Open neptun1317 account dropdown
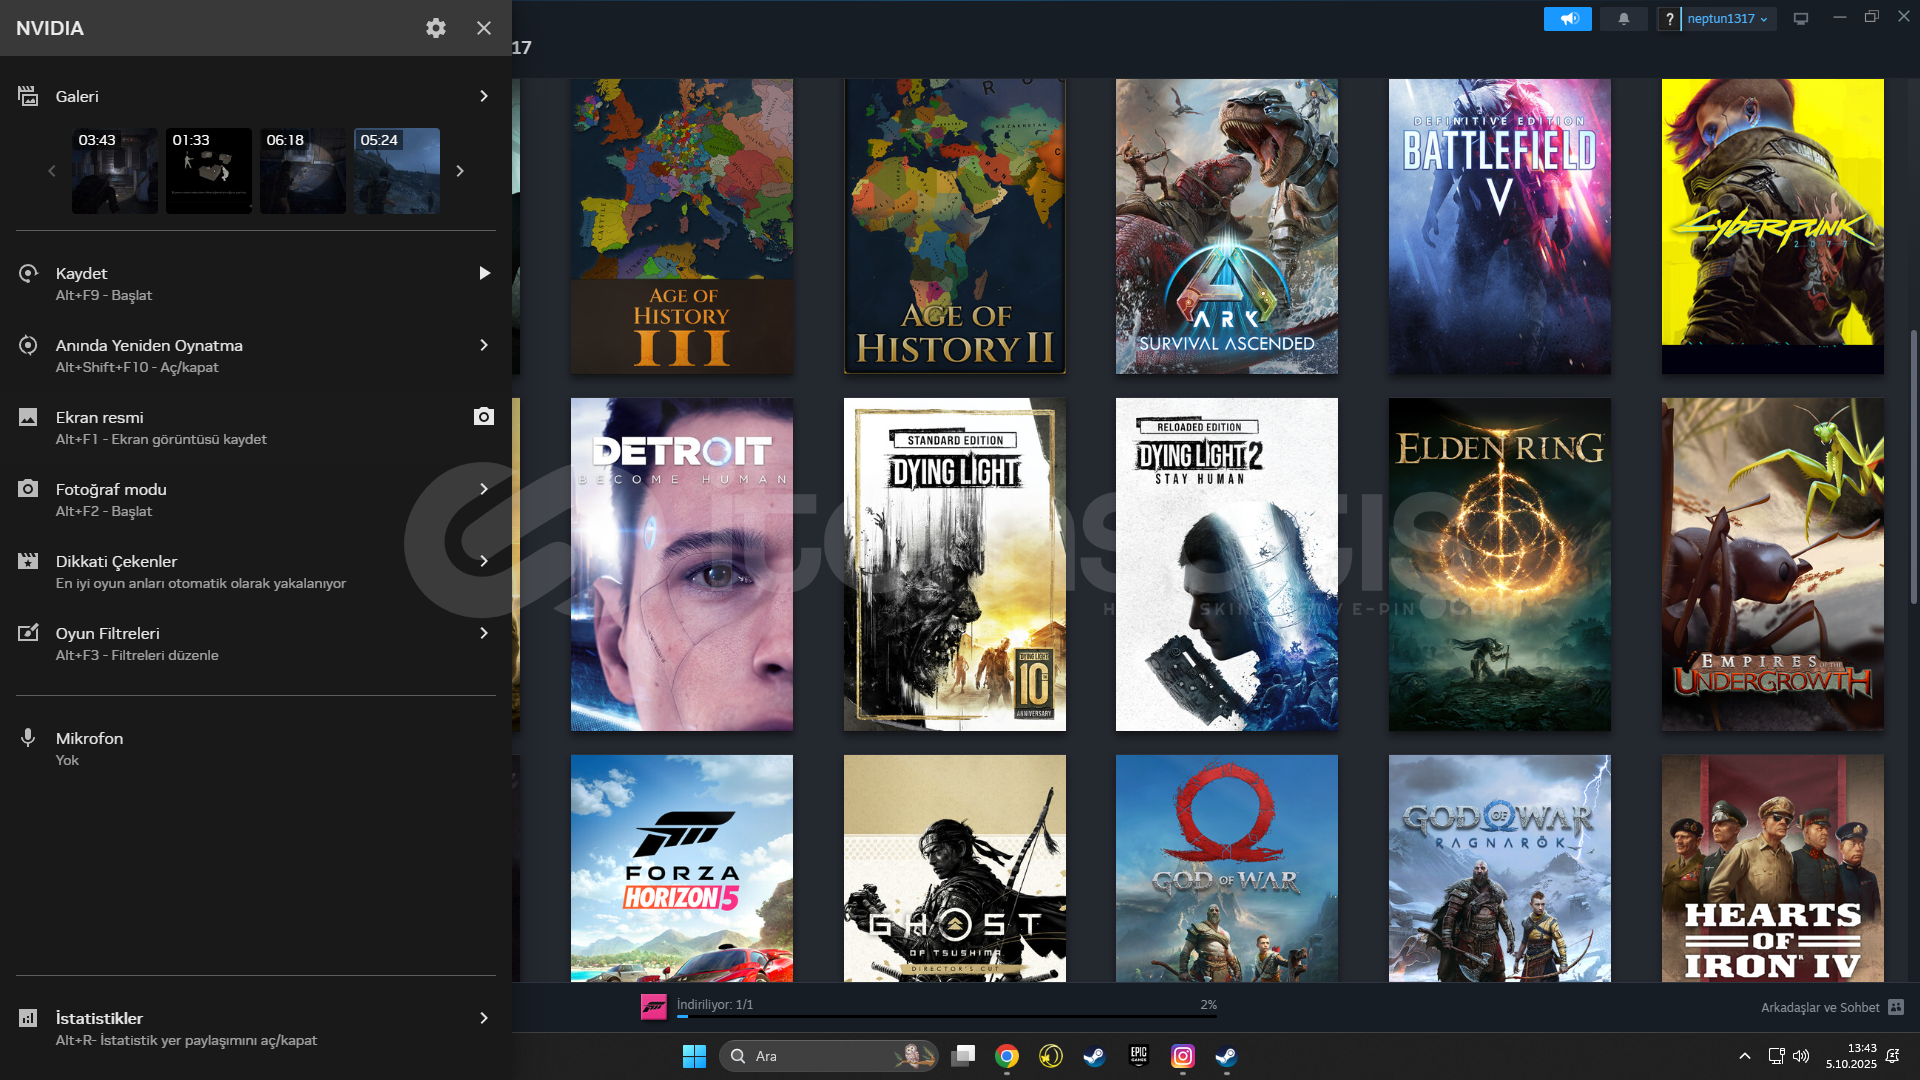Screen dimensions: 1920x1080 [1727, 19]
